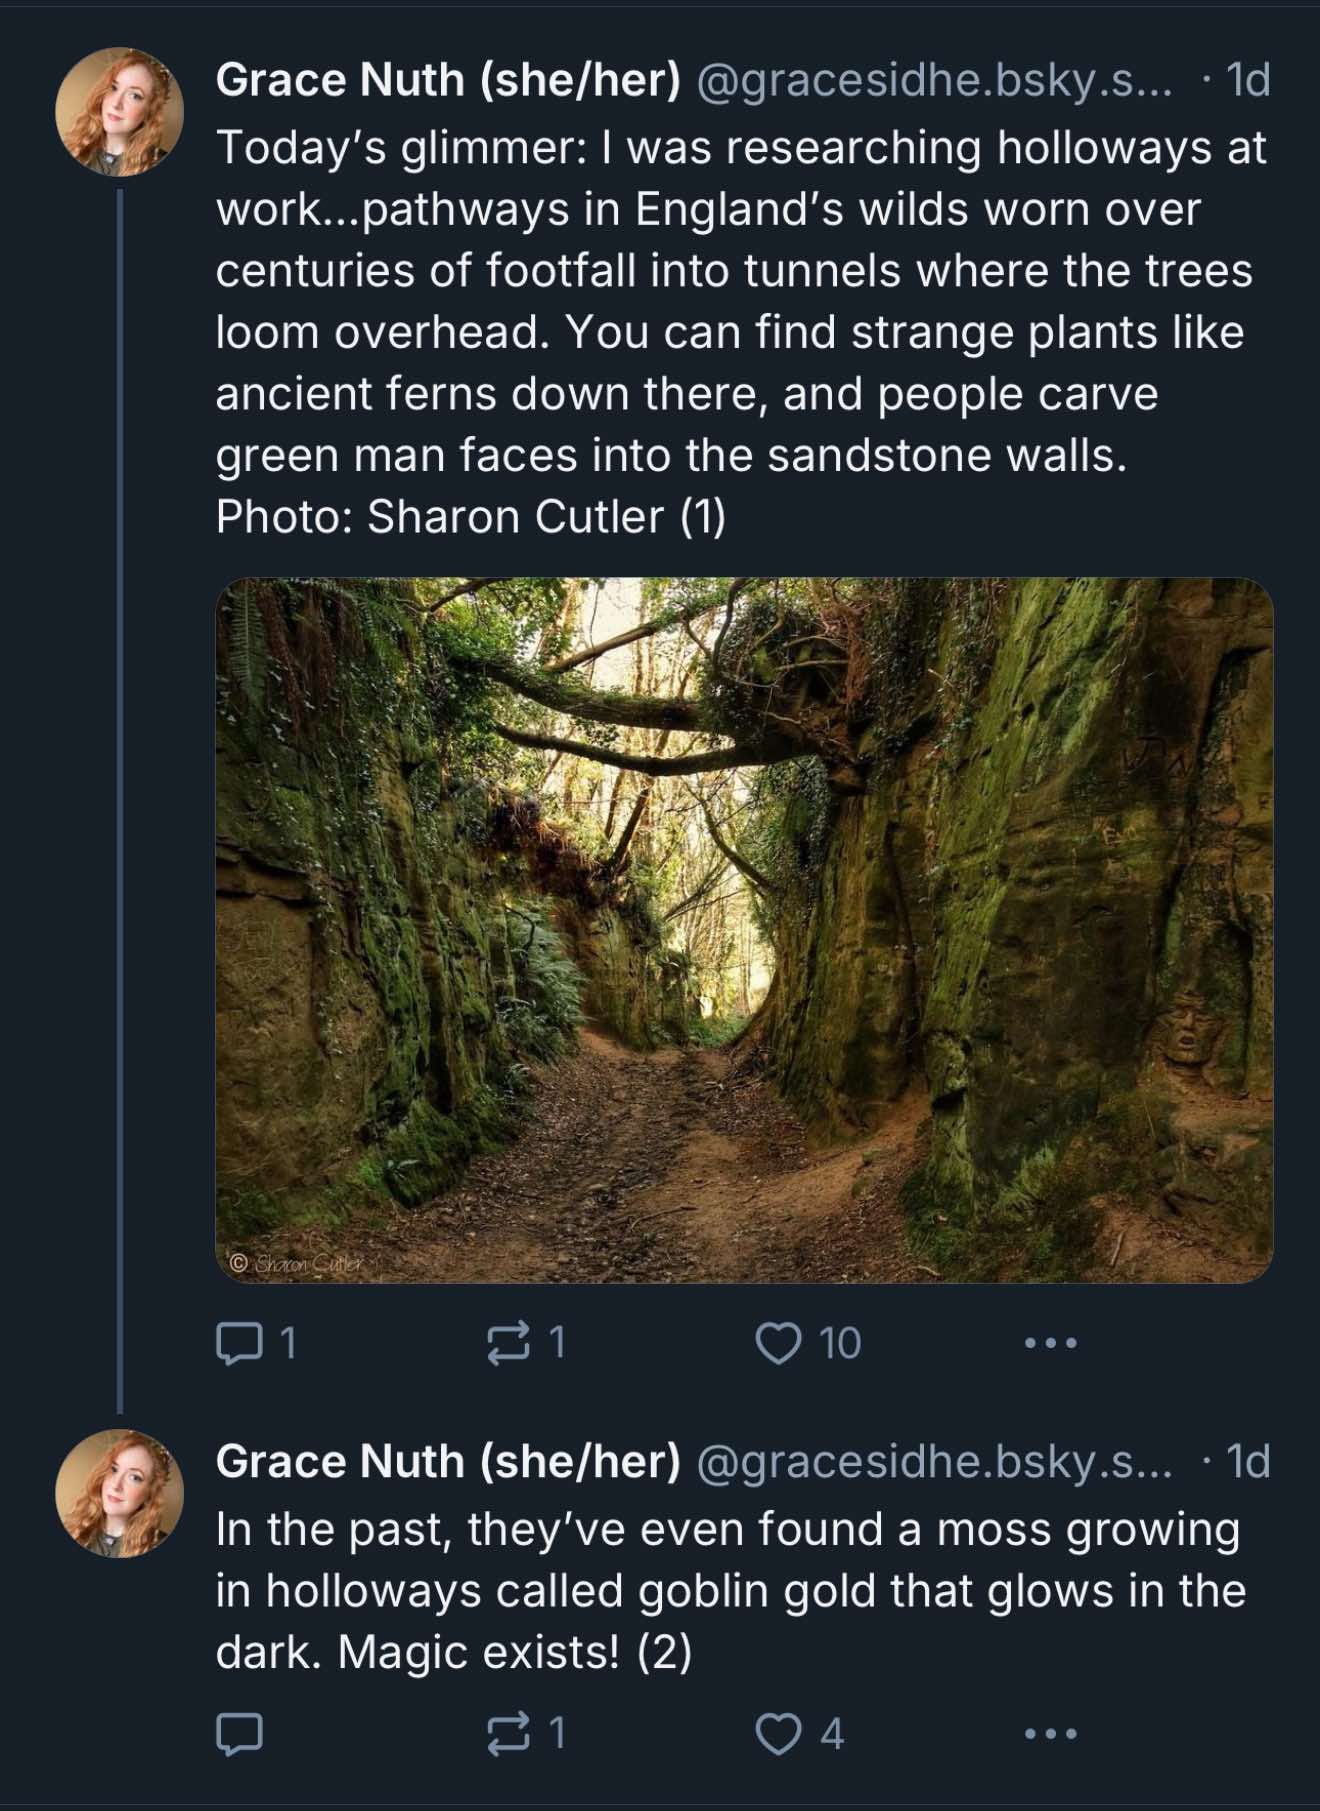Click Grace Nuth display name in first post
The image size is (1320, 1811).
[447, 80]
